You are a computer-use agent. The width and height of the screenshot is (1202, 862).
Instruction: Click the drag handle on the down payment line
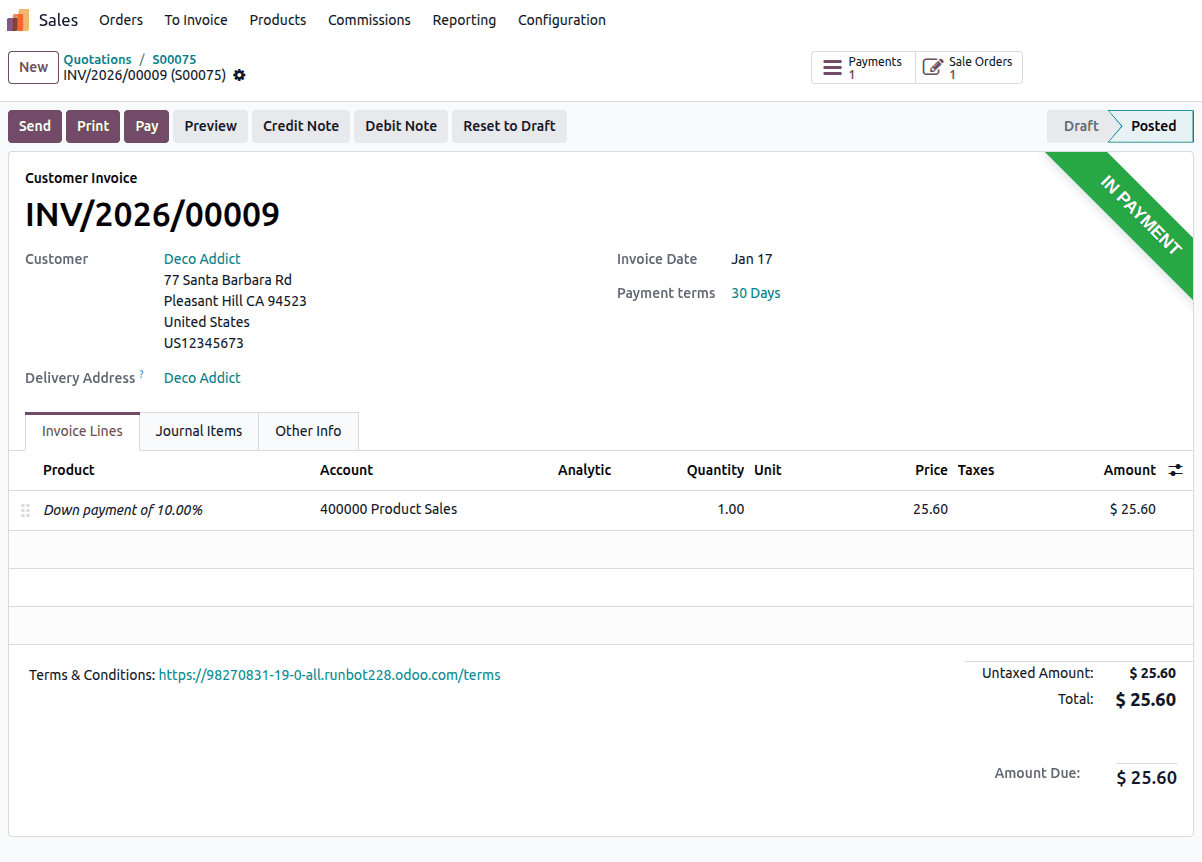(x=26, y=510)
